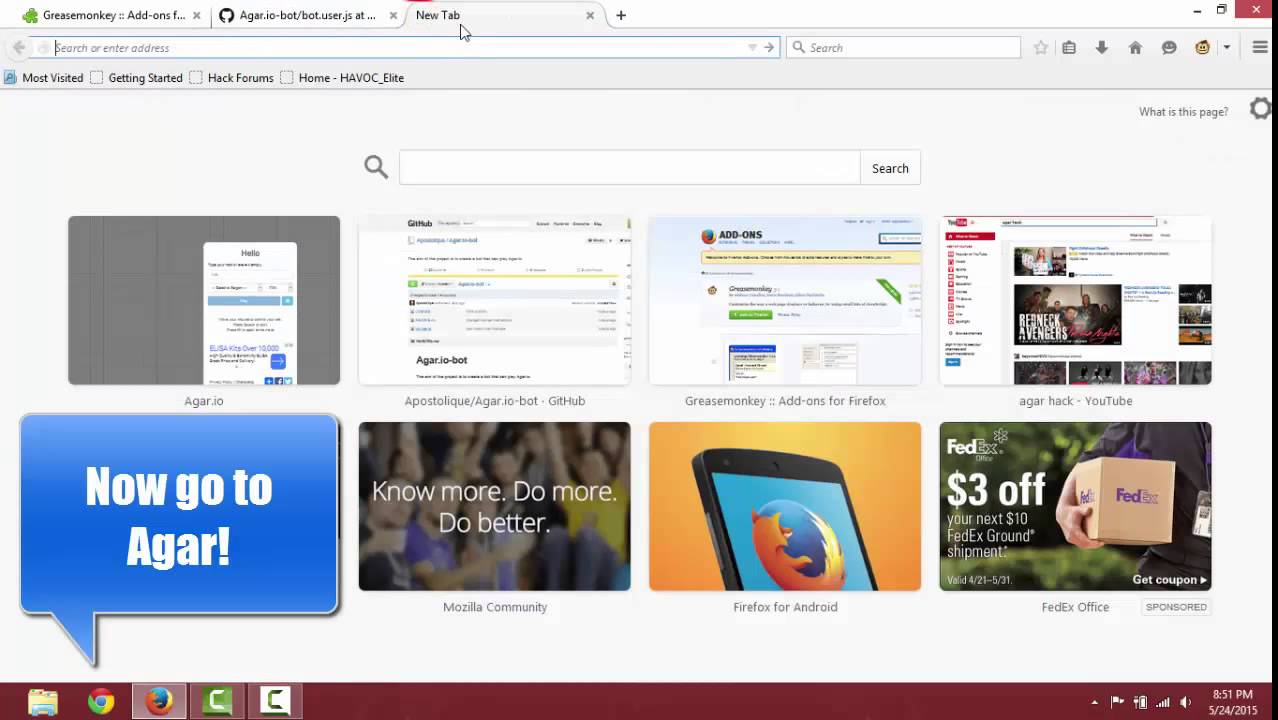
Task: Click the Search button on page
Action: 890,168
